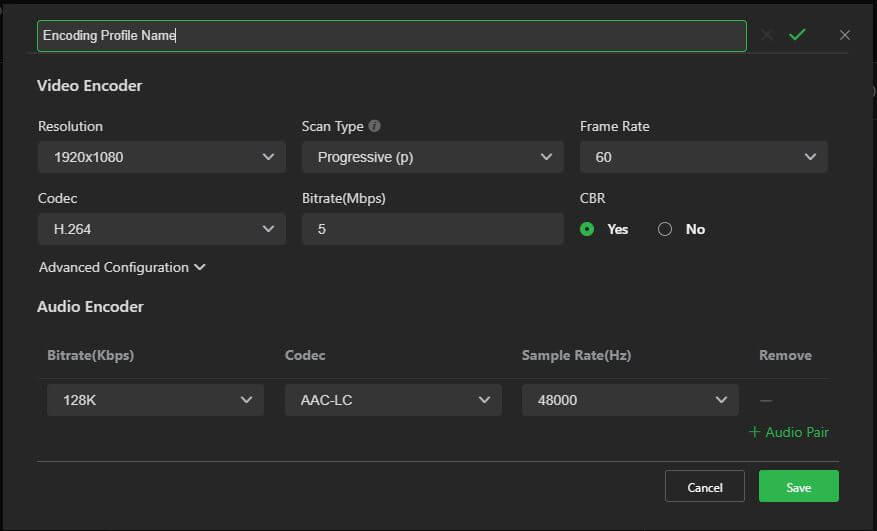Viewport: 877px width, 531px height.
Task: Open the AAC-LC audio codec dropdown
Action: [x=392, y=400]
